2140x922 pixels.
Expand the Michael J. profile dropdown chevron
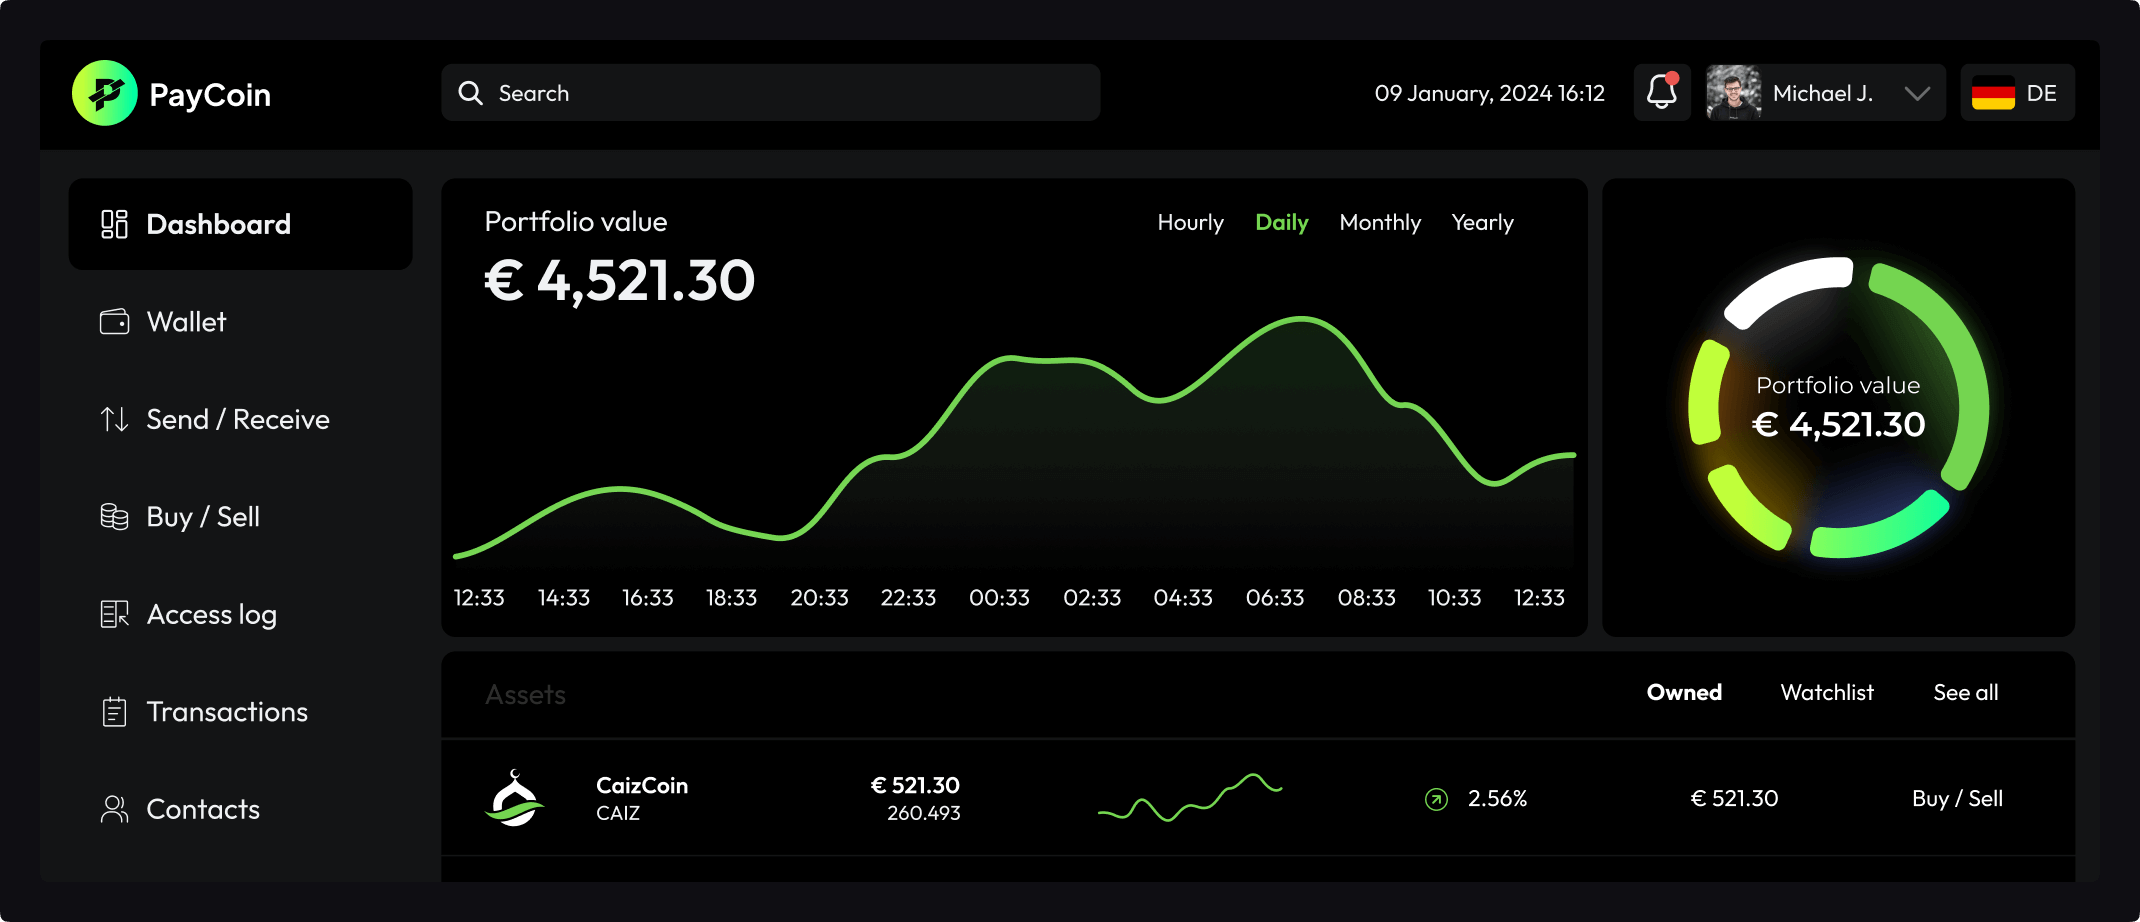coord(1916,93)
